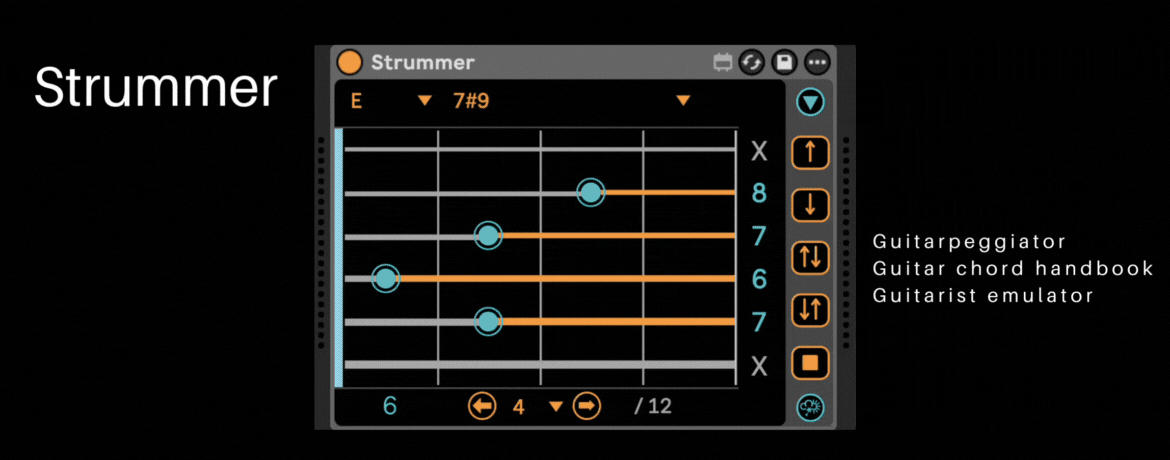Image resolution: width=1170 pixels, height=460 pixels.
Task: Click the hot-swap preset icon
Action: pyautogui.click(x=752, y=63)
